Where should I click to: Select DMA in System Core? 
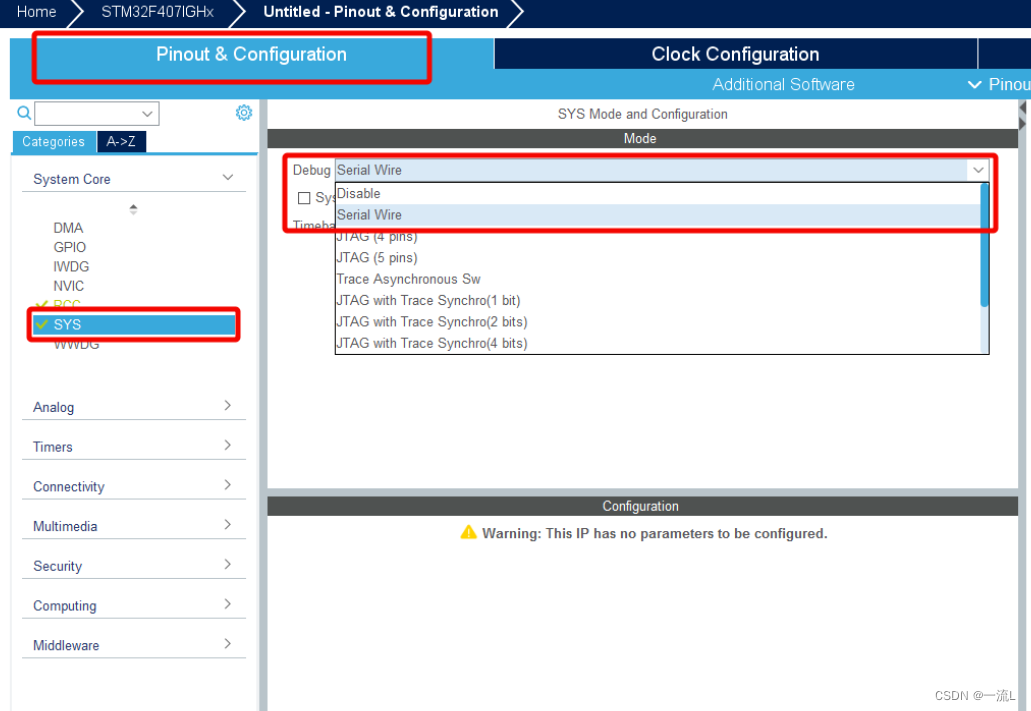(68, 228)
